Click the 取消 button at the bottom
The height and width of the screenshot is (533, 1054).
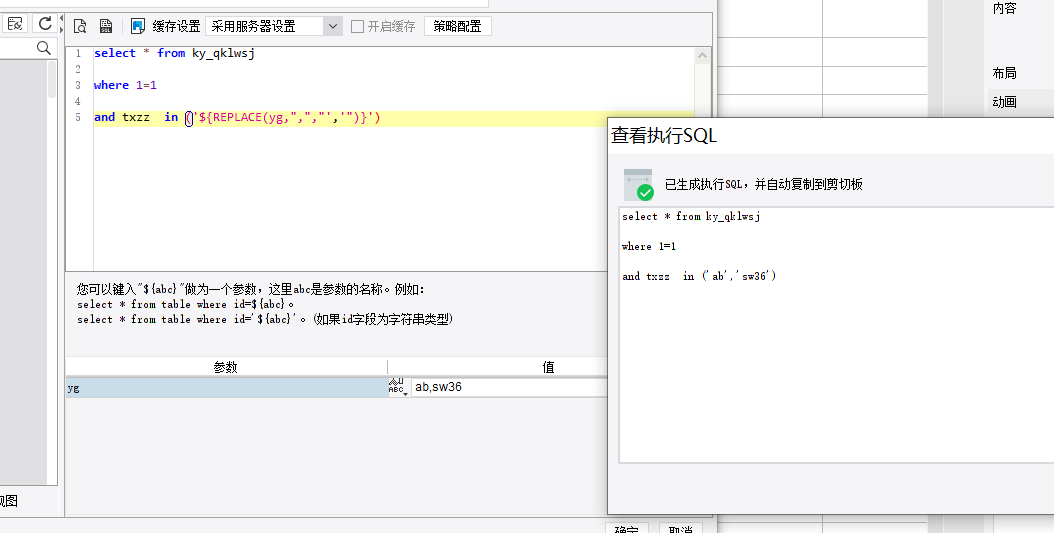point(681,528)
